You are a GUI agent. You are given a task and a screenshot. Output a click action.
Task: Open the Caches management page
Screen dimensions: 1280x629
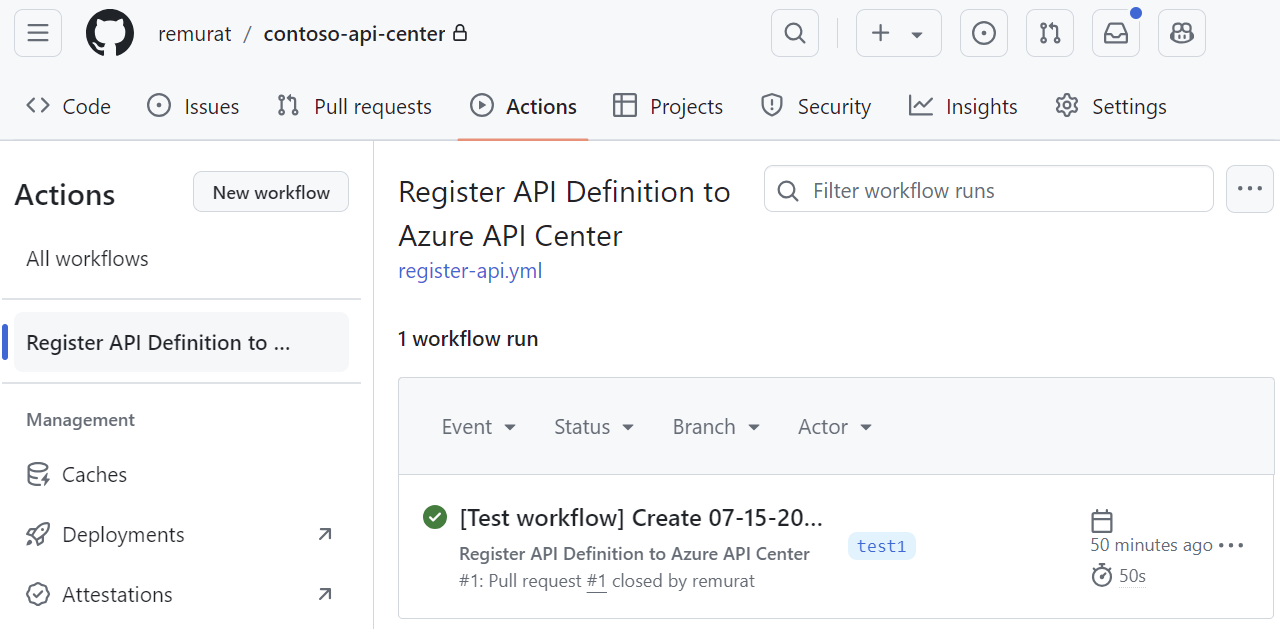95,474
